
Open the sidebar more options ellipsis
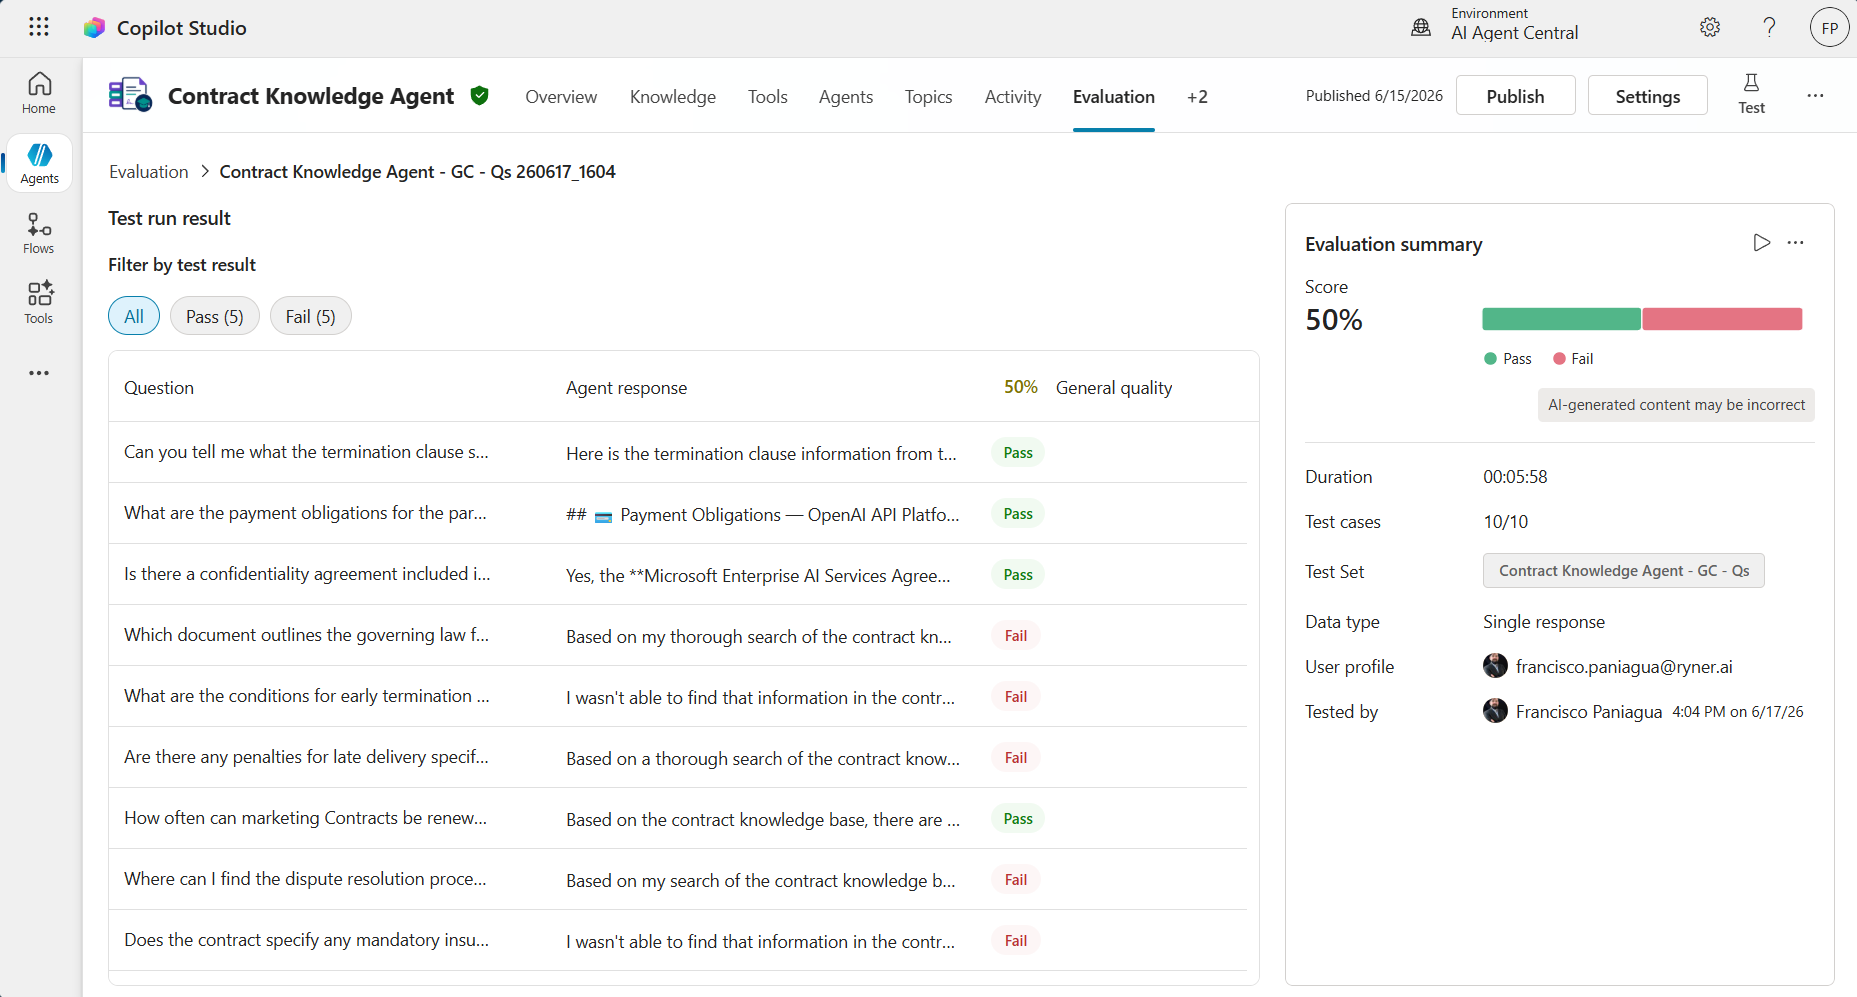click(39, 373)
